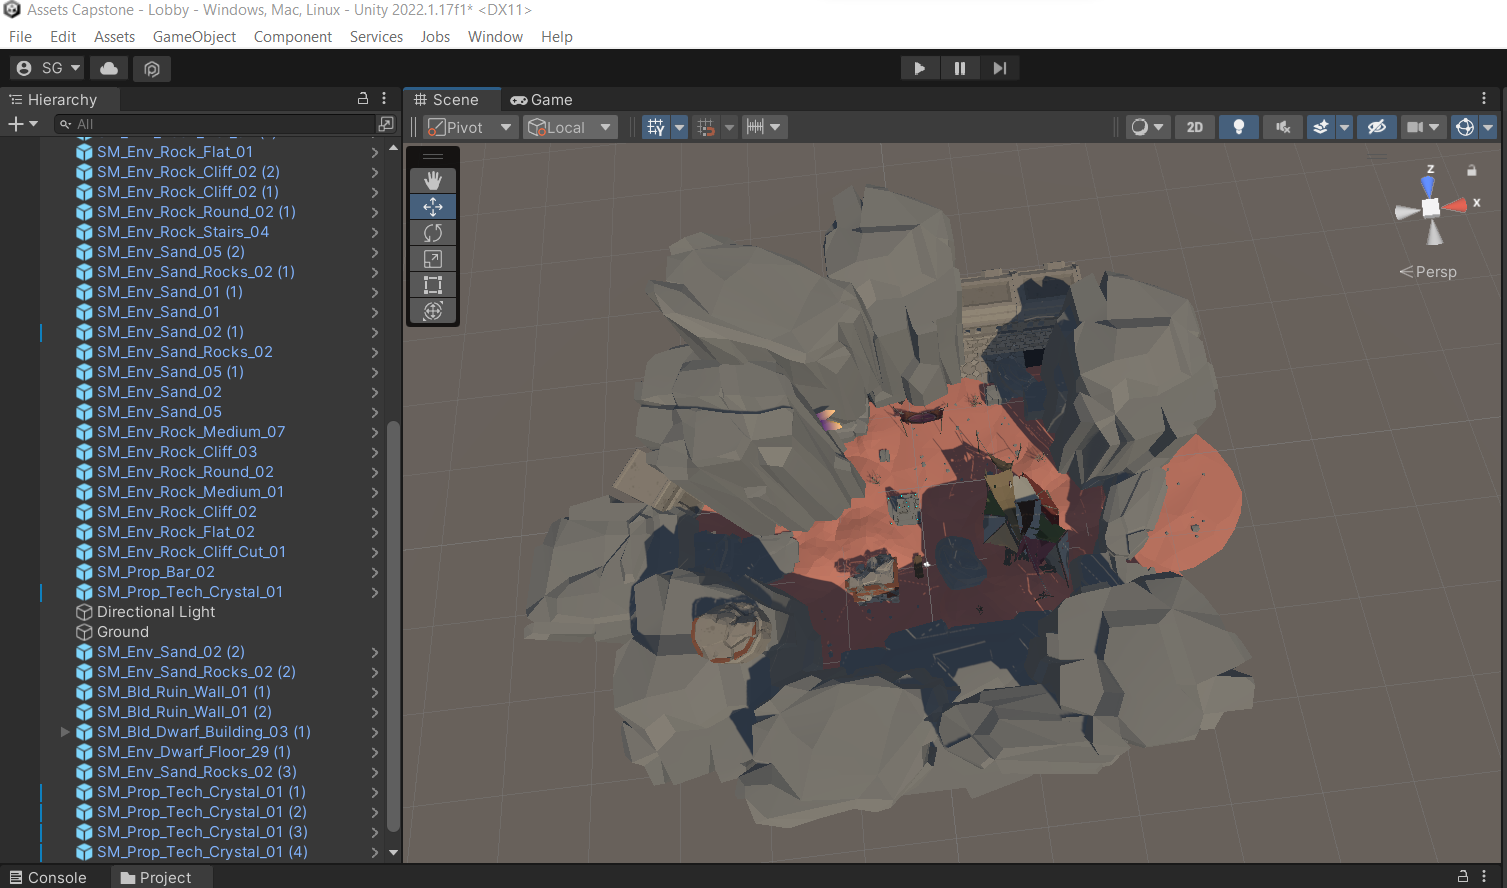Open the GameObject menu
1507x888 pixels.
[193, 36]
